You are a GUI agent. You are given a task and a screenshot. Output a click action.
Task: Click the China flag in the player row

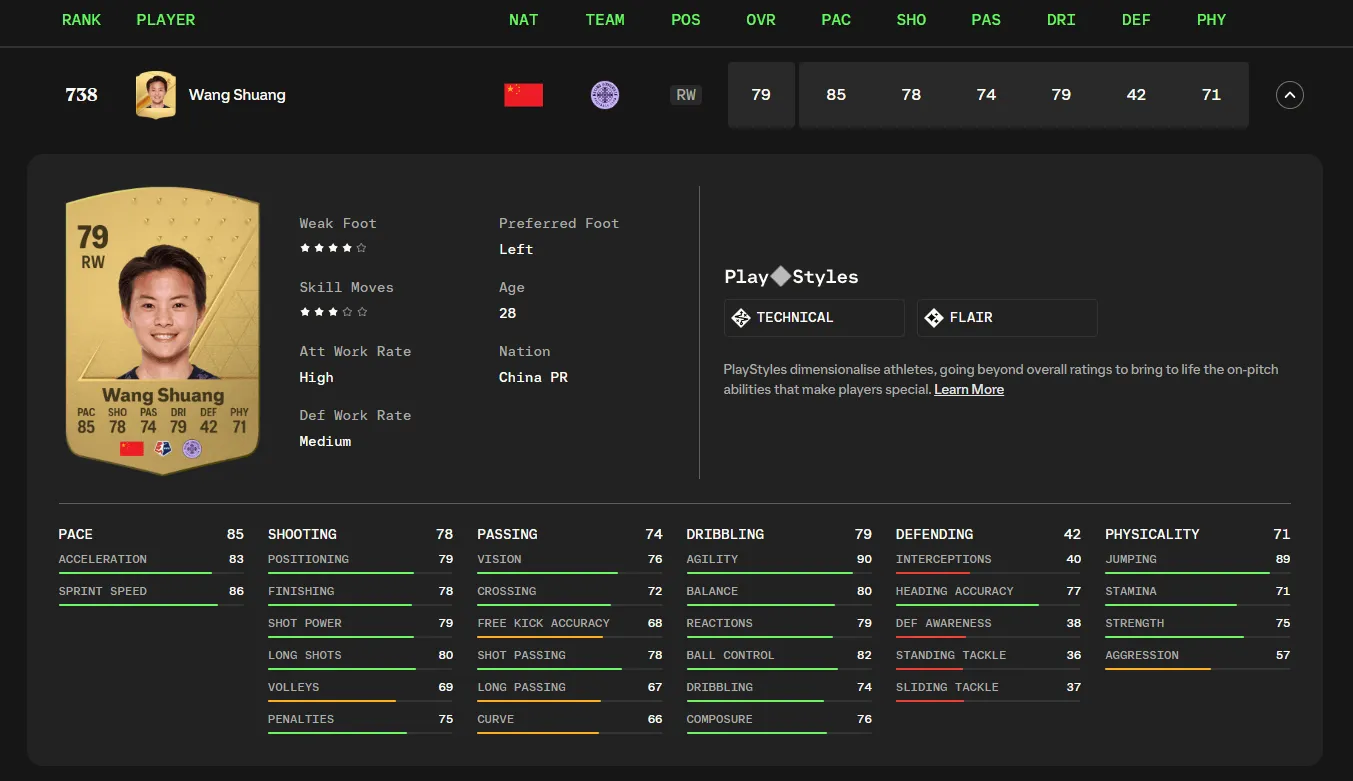[524, 95]
